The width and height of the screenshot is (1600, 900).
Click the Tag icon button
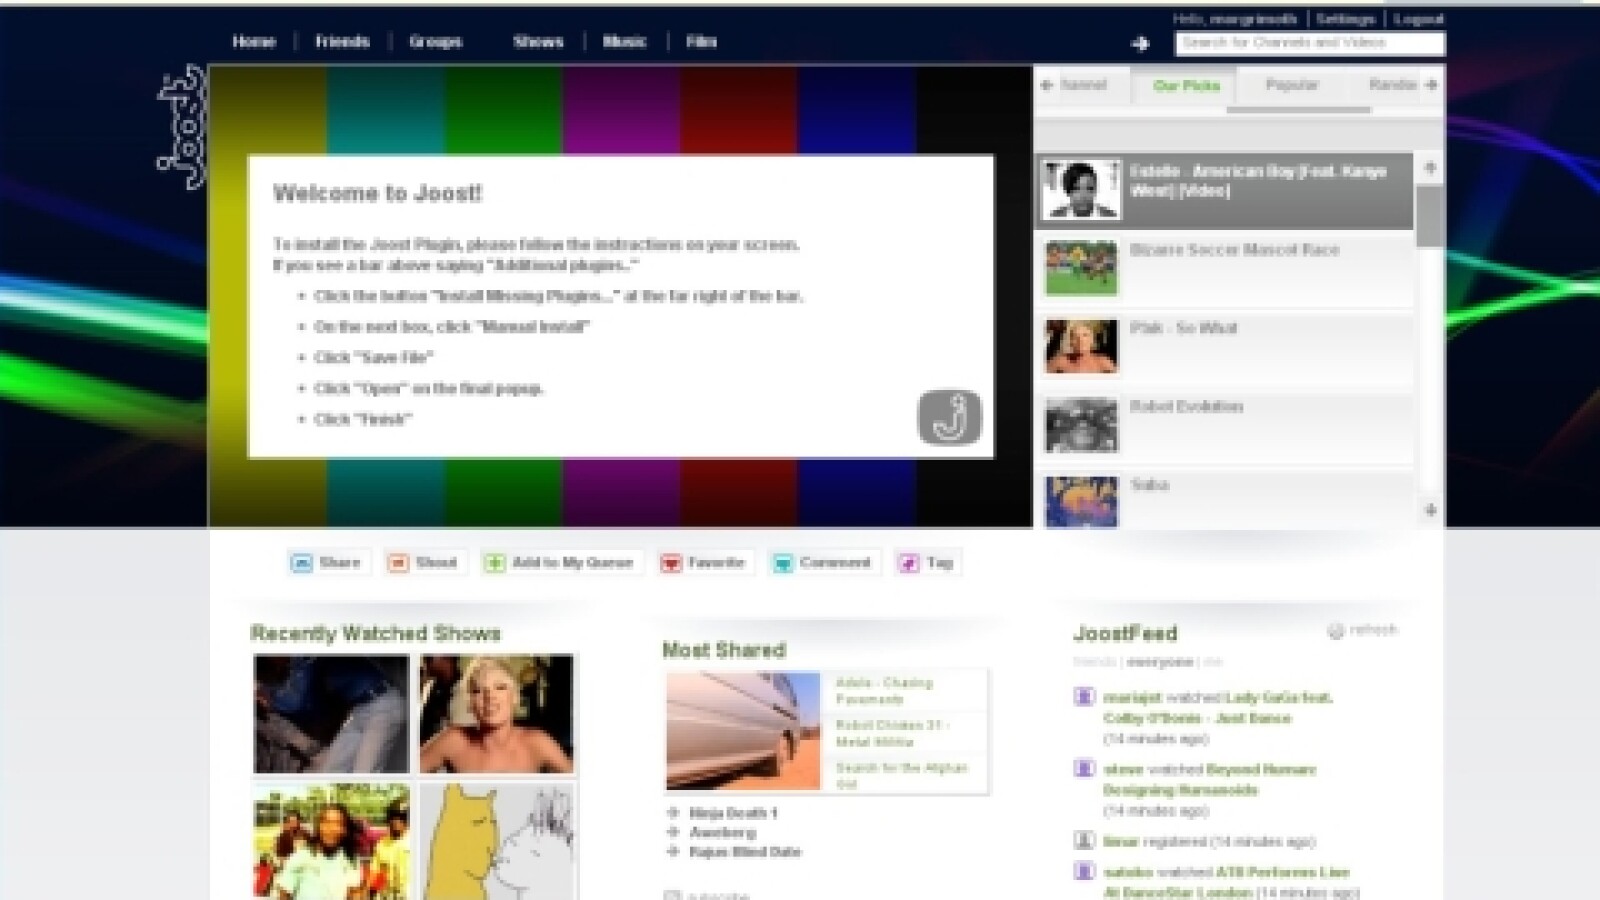[x=908, y=563]
